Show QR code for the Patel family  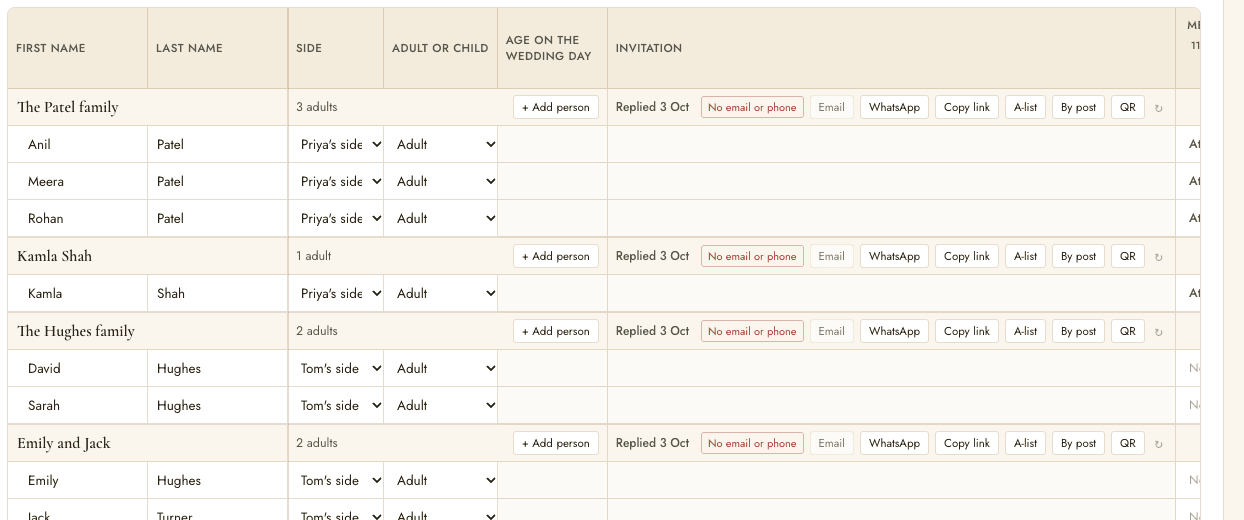1128,107
